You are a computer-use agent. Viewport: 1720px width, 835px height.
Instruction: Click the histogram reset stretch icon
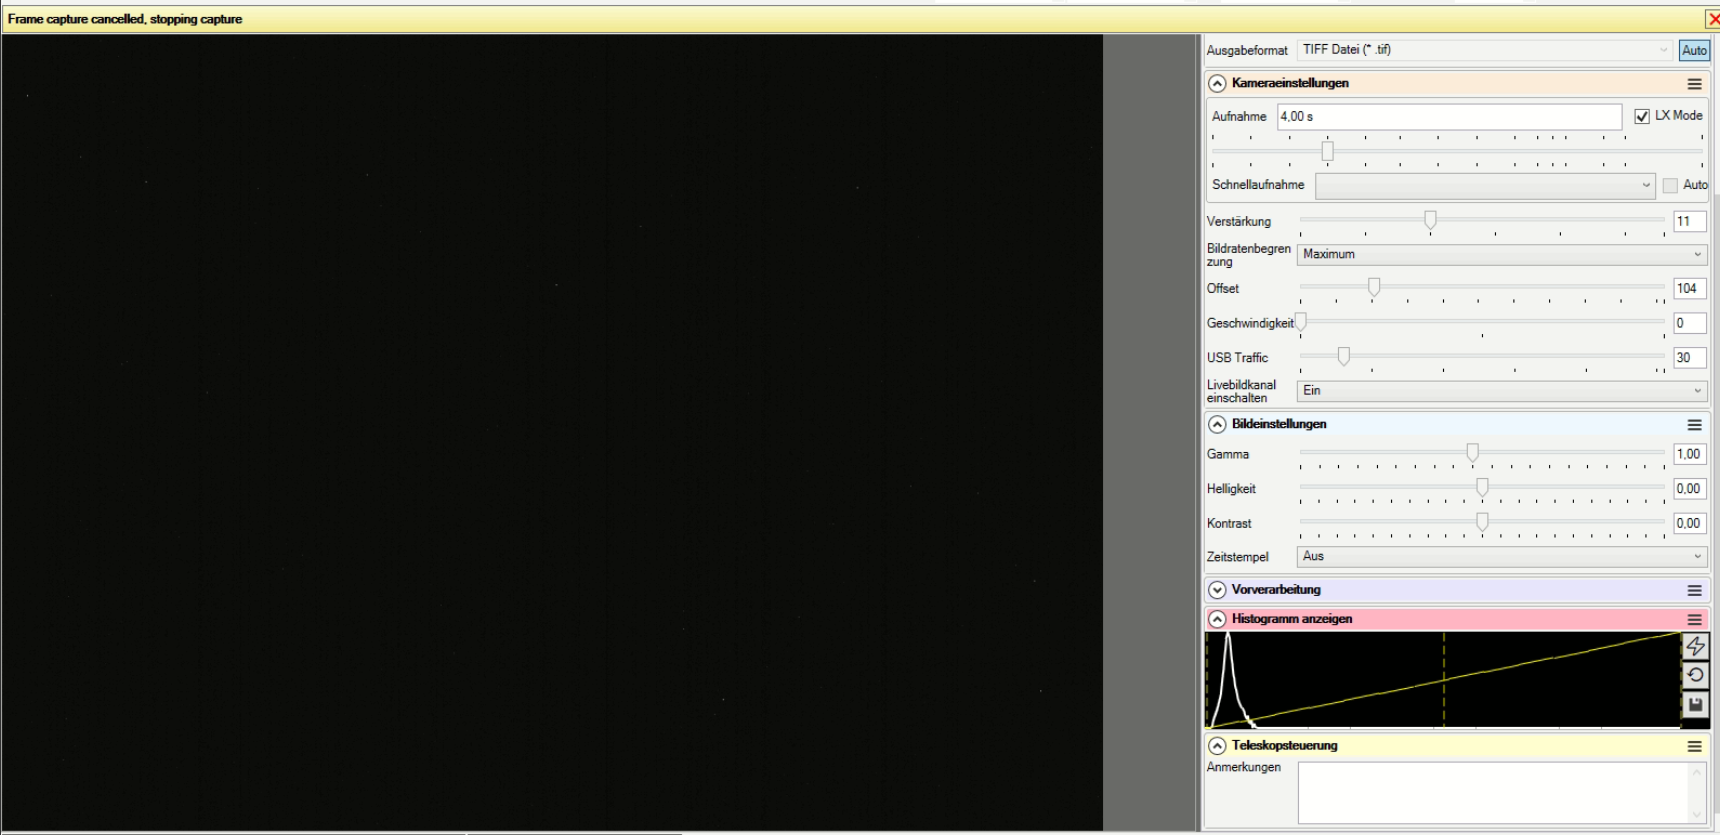1695,675
